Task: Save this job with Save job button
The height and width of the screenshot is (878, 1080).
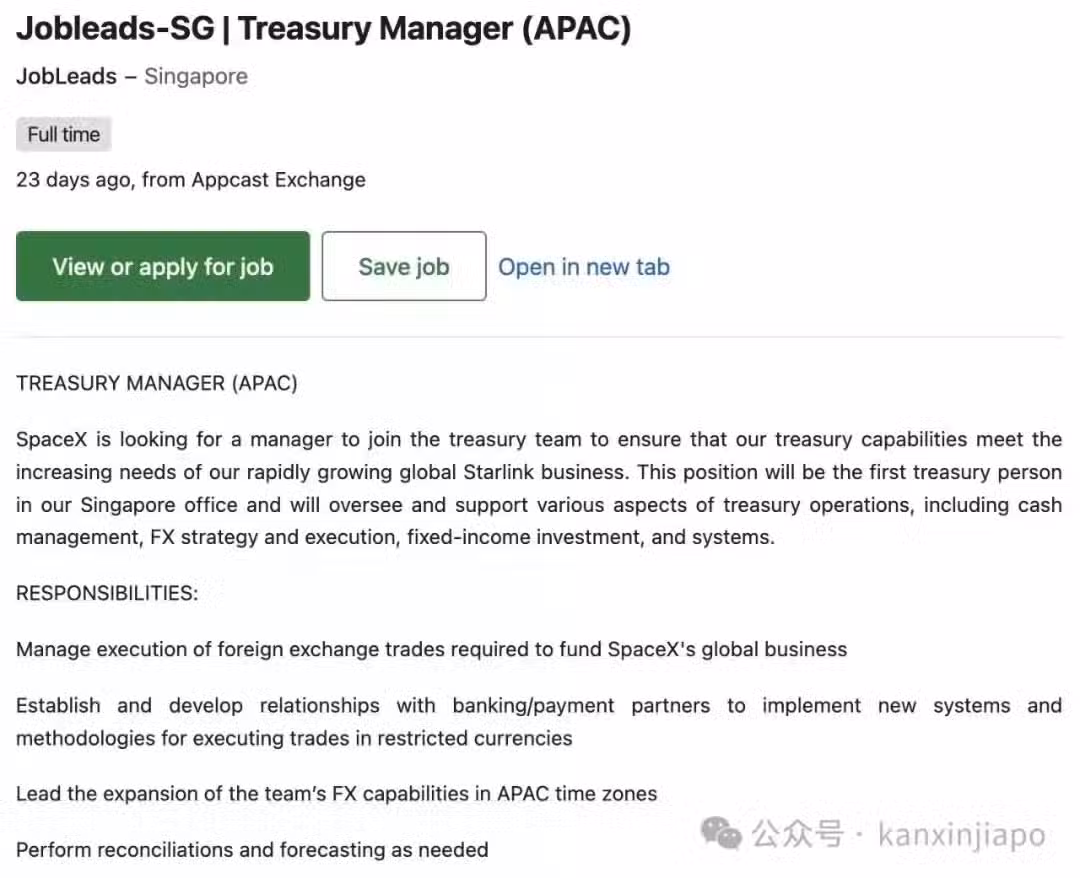Action: [x=404, y=266]
